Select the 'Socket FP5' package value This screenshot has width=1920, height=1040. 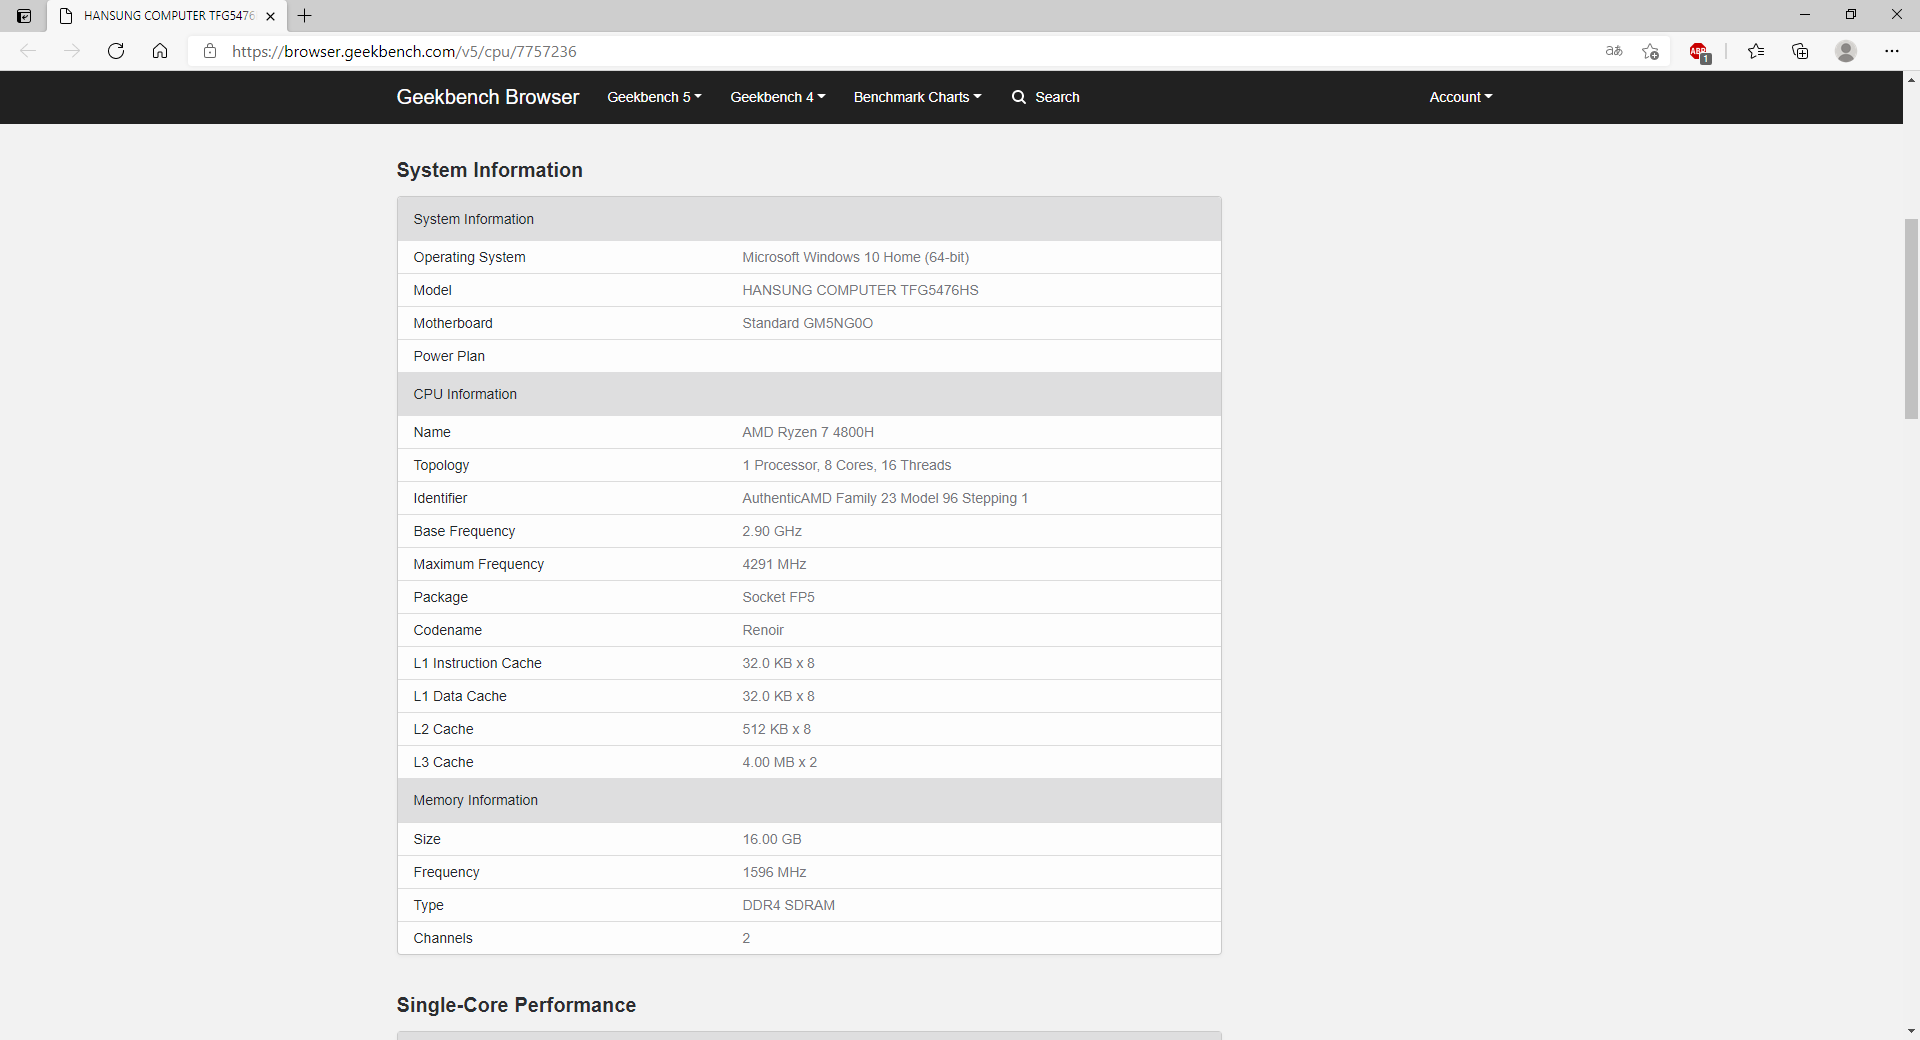click(x=778, y=597)
